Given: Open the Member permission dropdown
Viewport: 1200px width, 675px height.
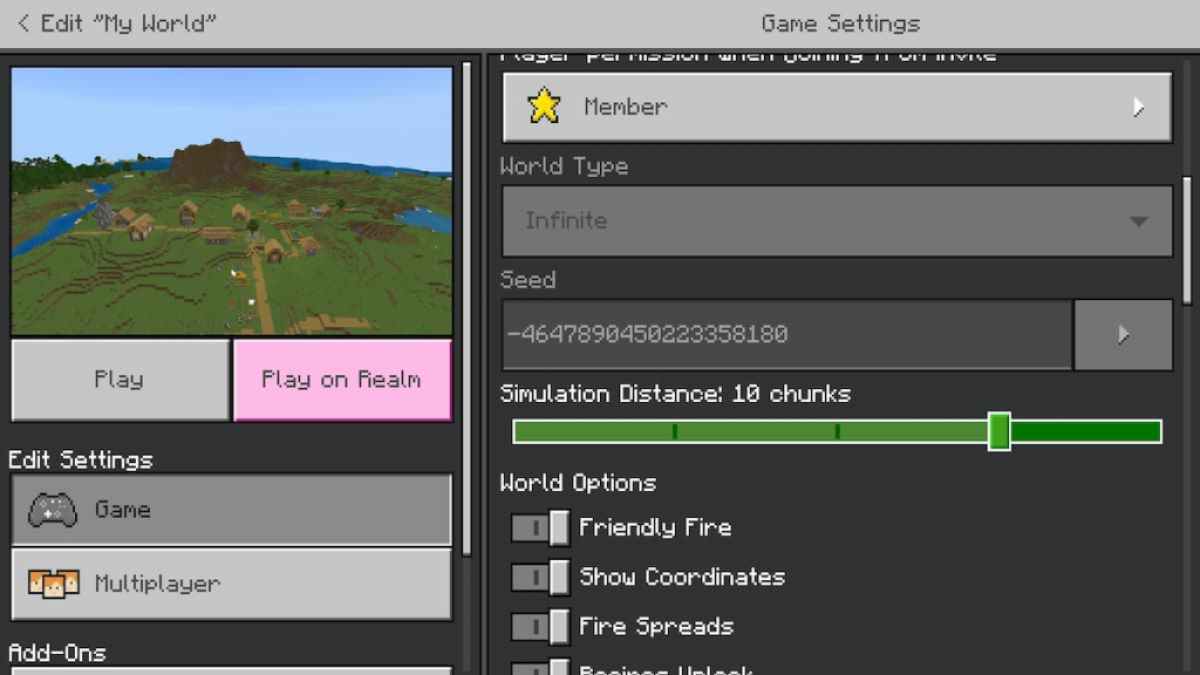Looking at the screenshot, I should [837, 107].
